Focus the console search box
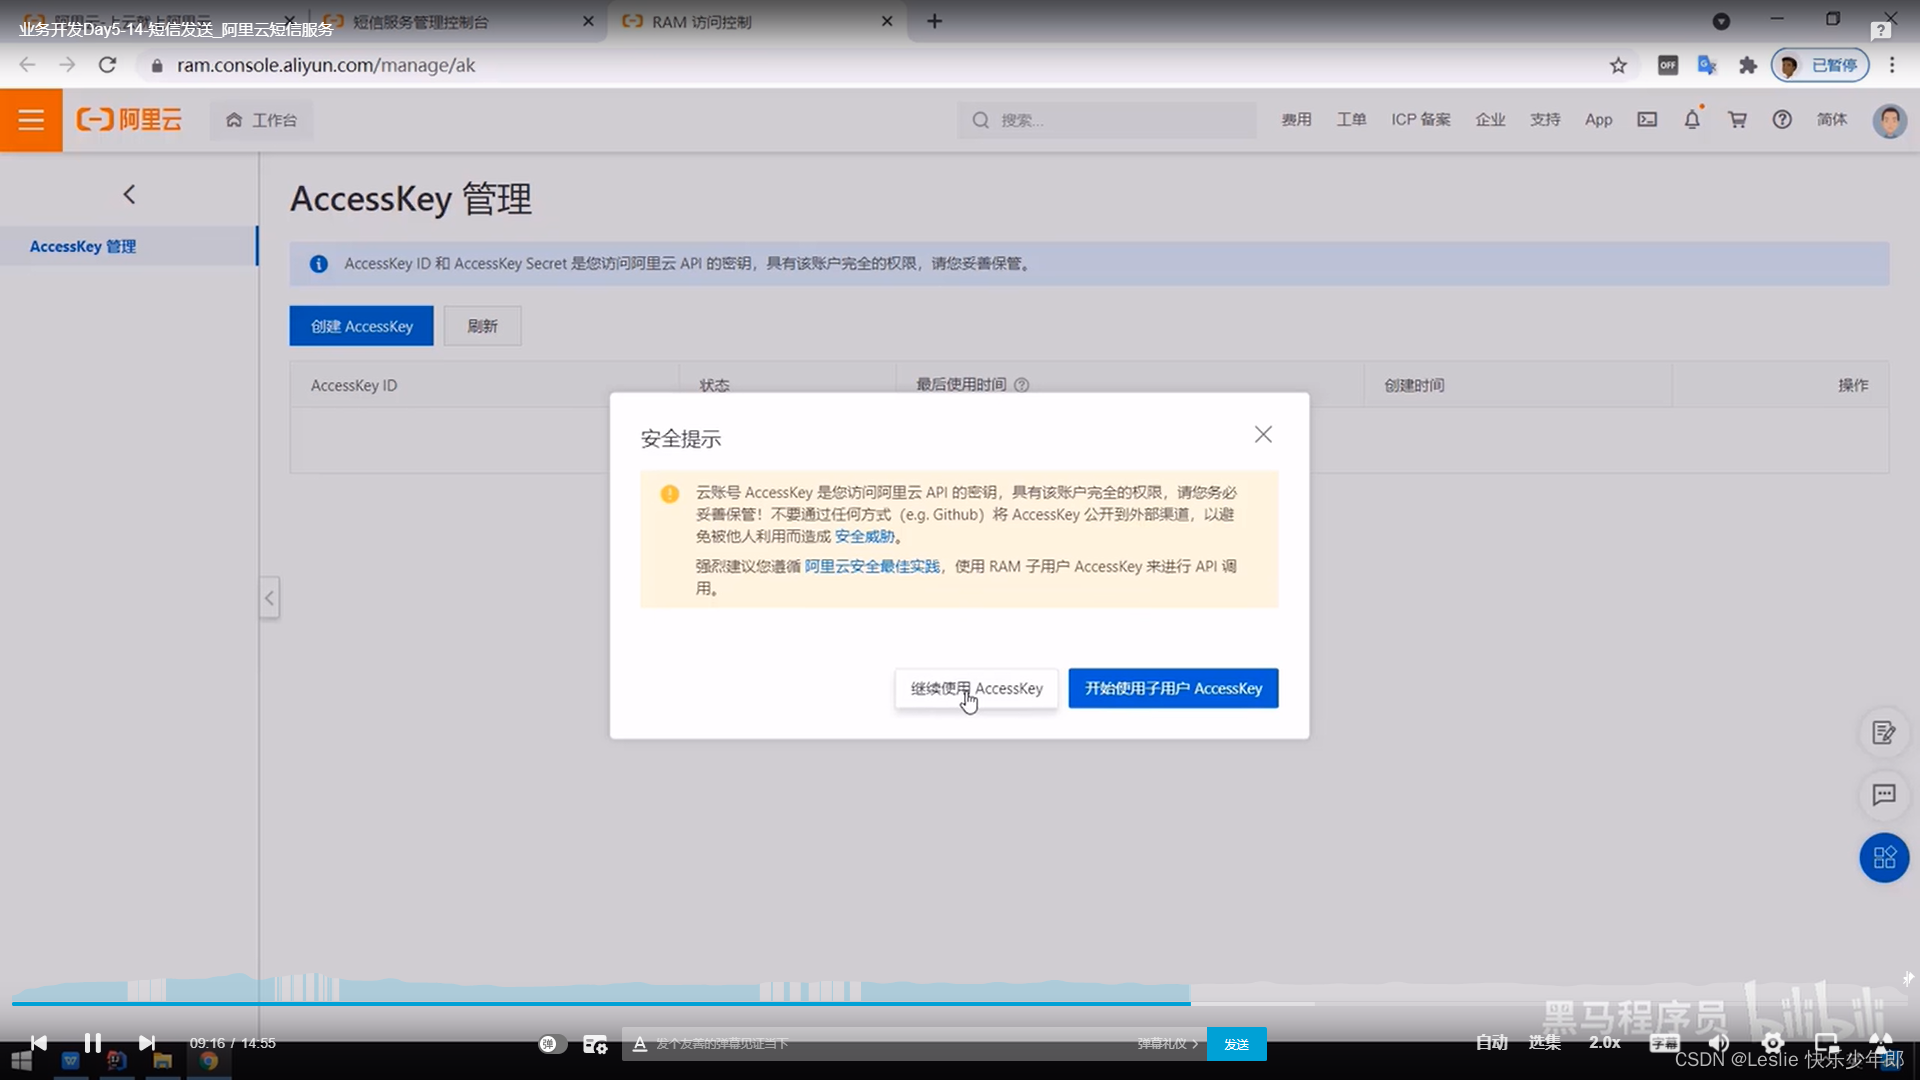This screenshot has width=1920, height=1080. coord(1106,120)
